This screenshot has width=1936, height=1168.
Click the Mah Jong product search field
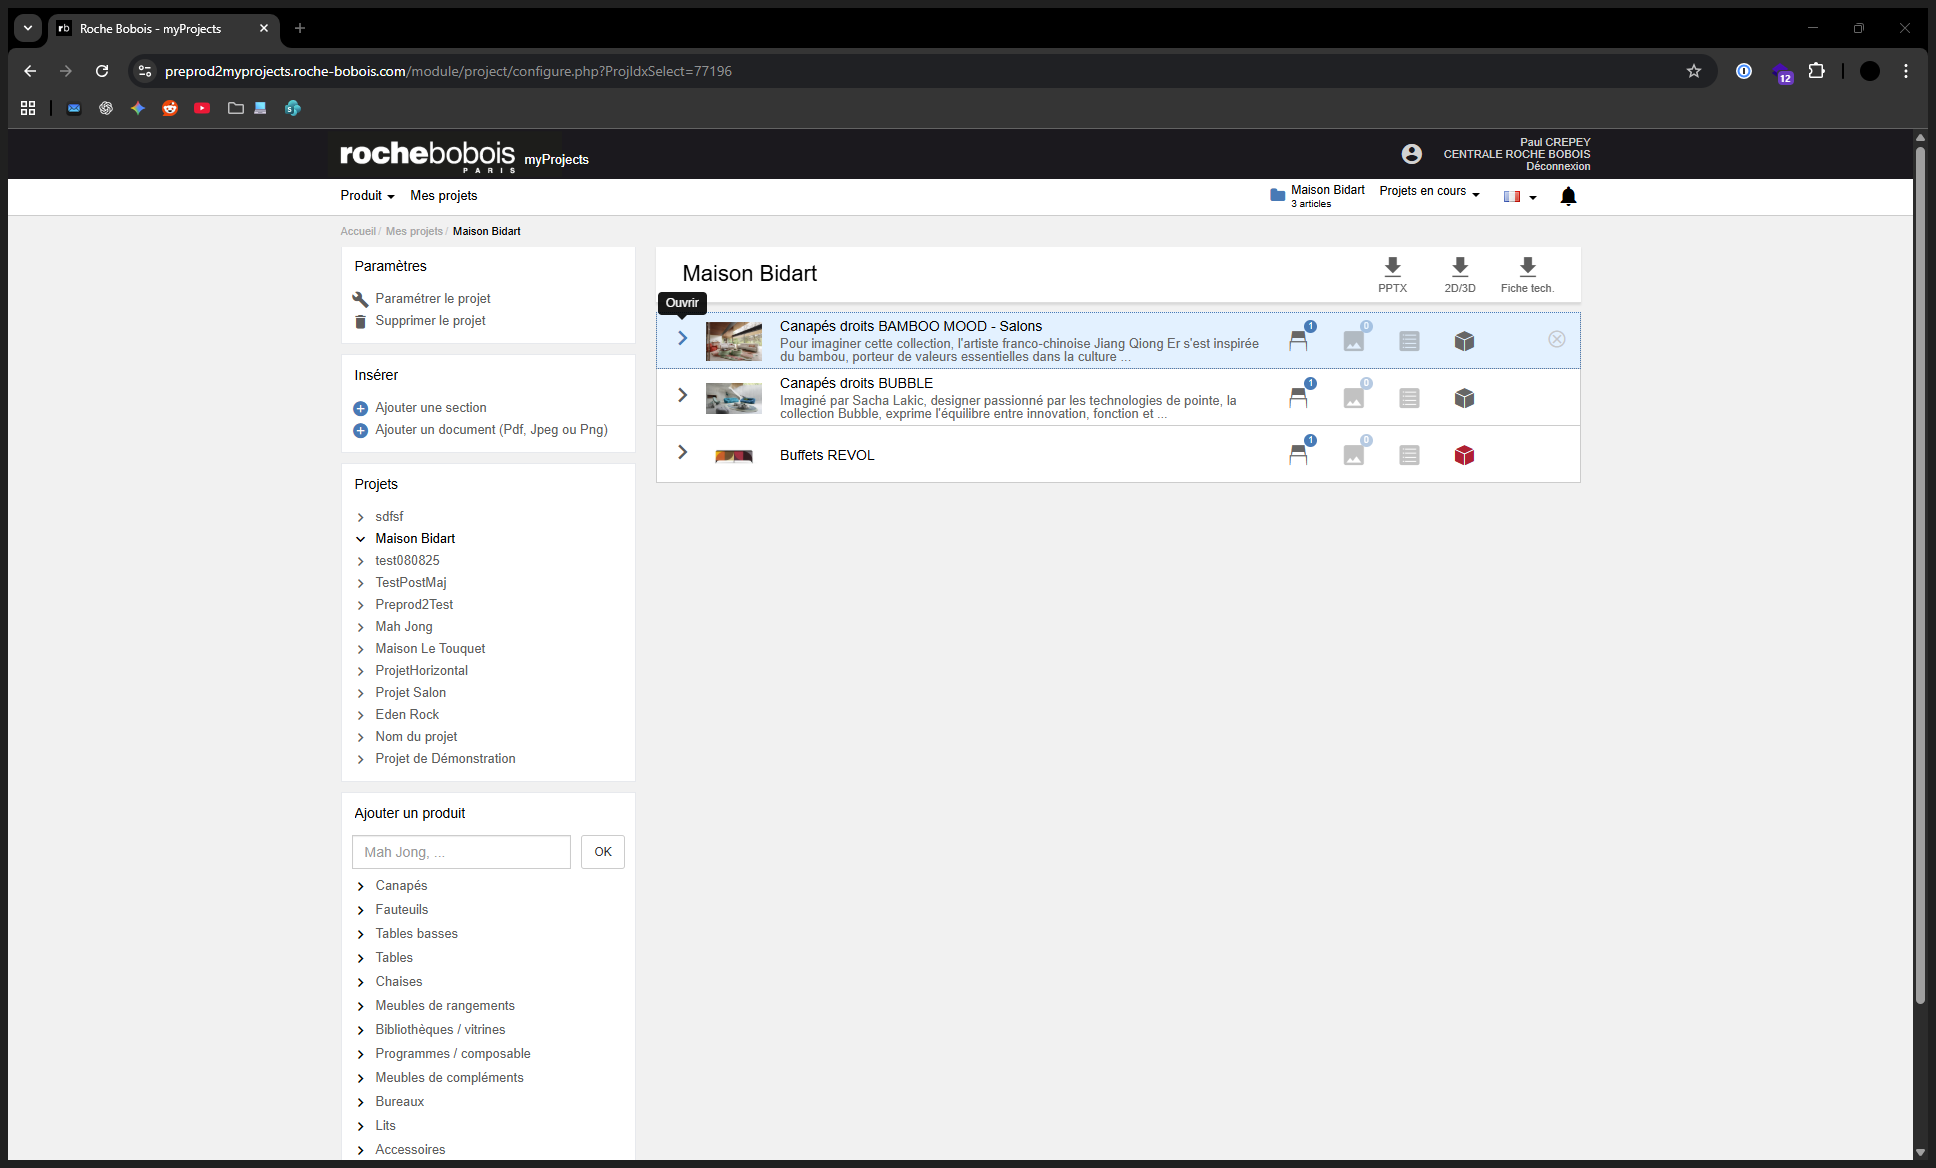461,852
